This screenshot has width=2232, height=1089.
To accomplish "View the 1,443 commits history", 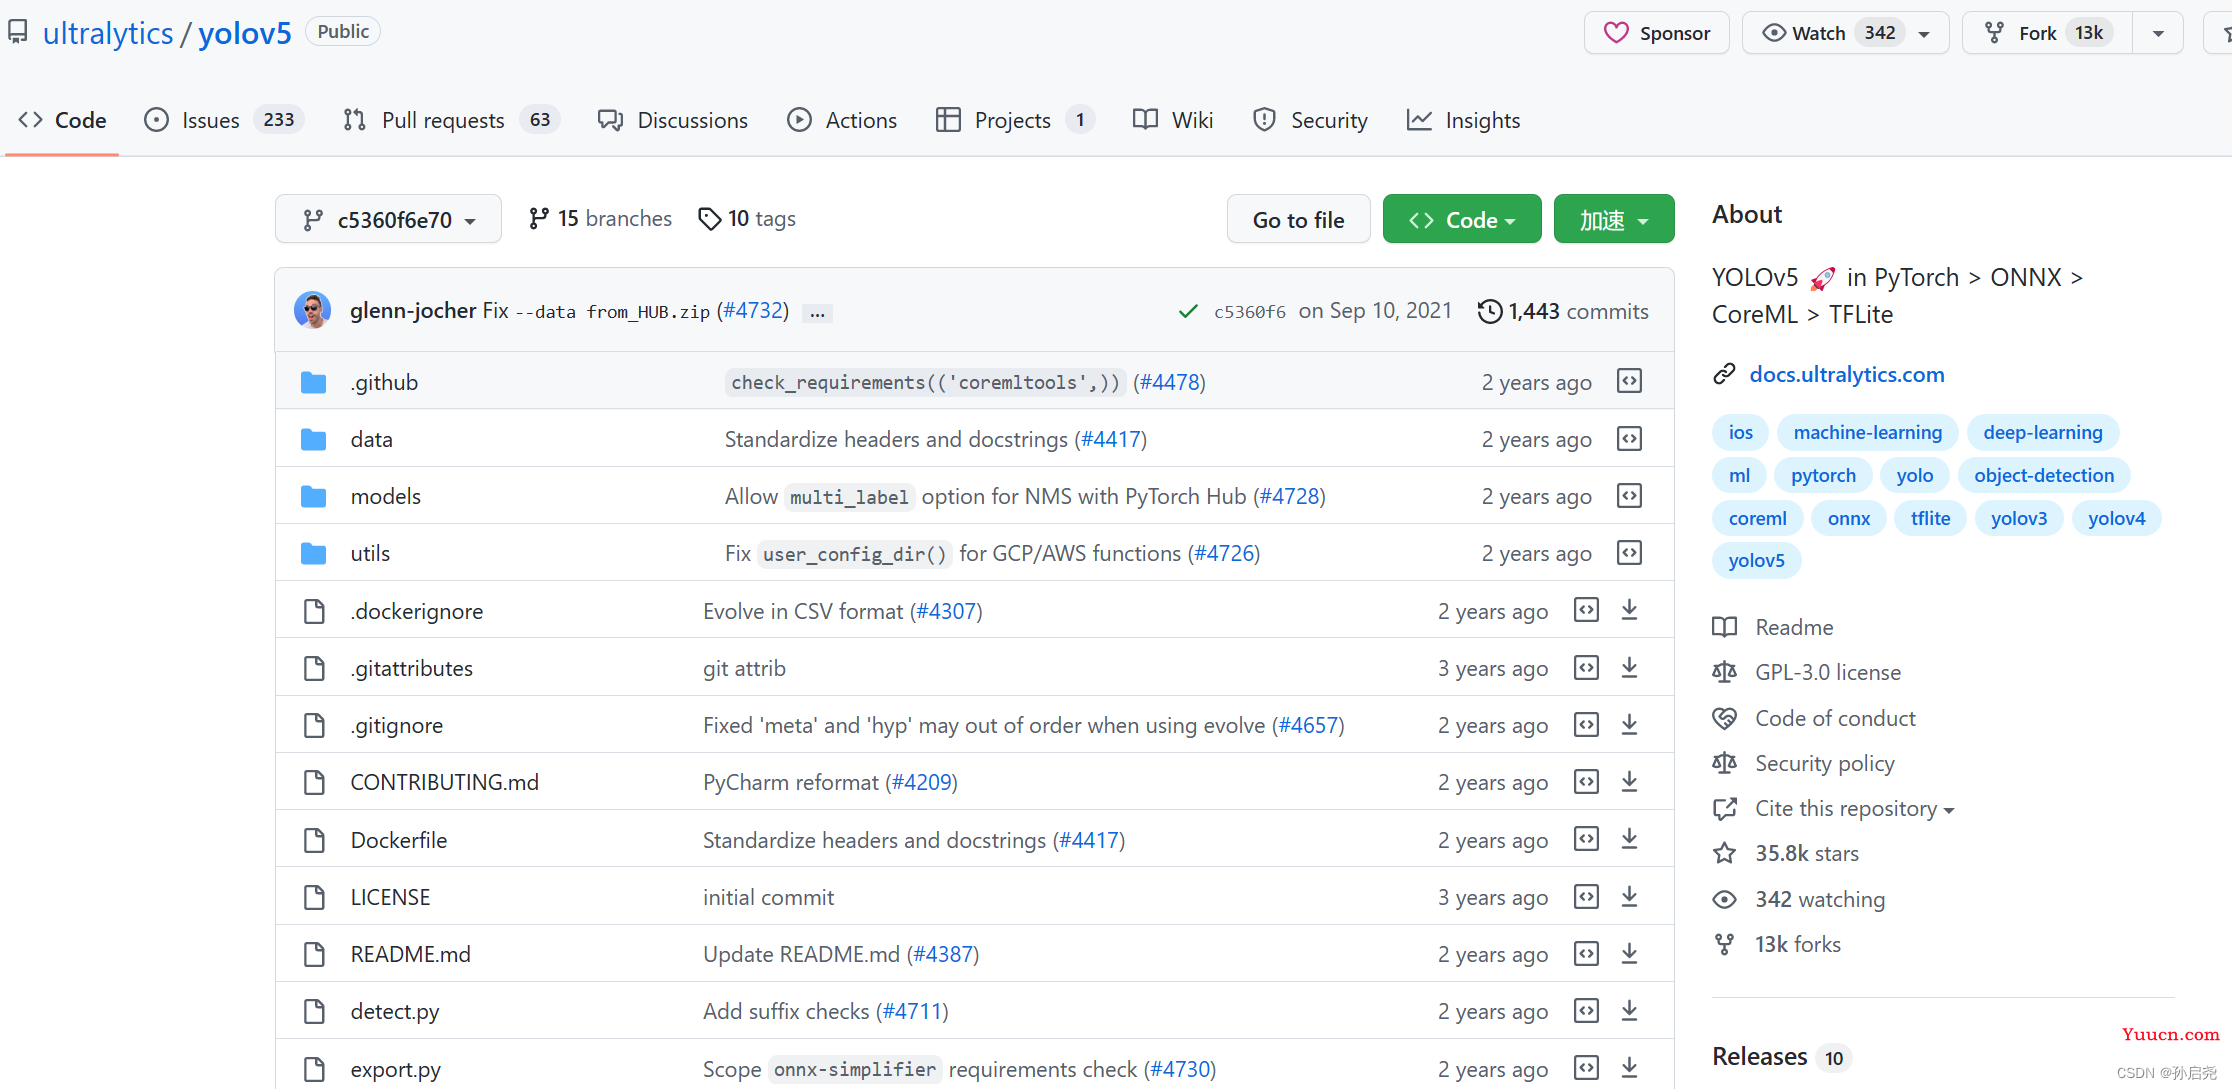I will pyautogui.click(x=1563, y=311).
